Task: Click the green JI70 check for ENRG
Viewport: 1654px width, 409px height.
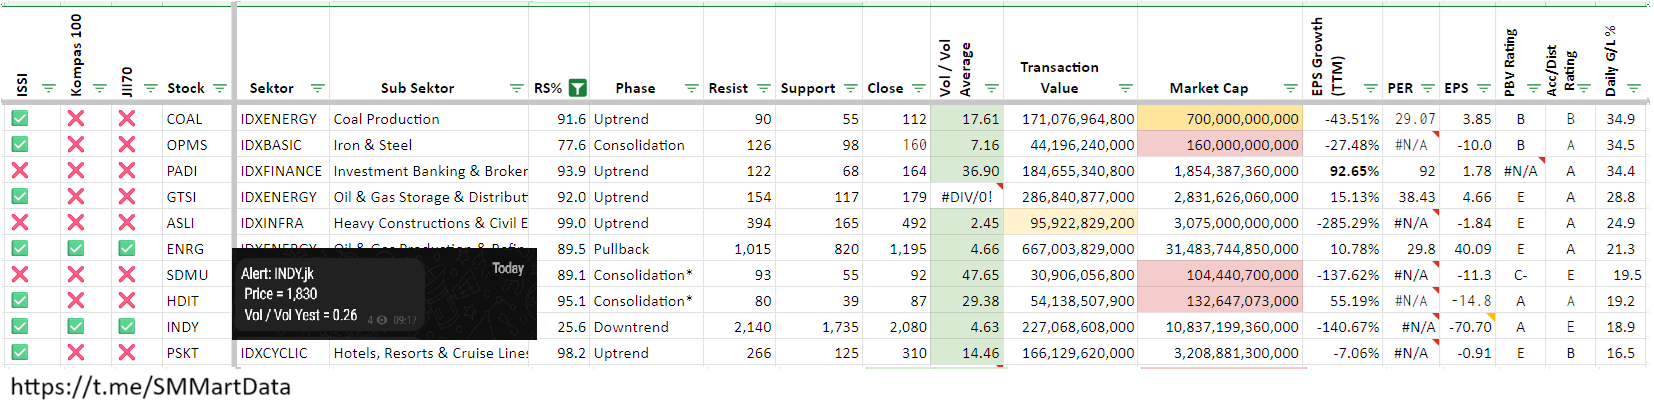Action: click(x=127, y=249)
